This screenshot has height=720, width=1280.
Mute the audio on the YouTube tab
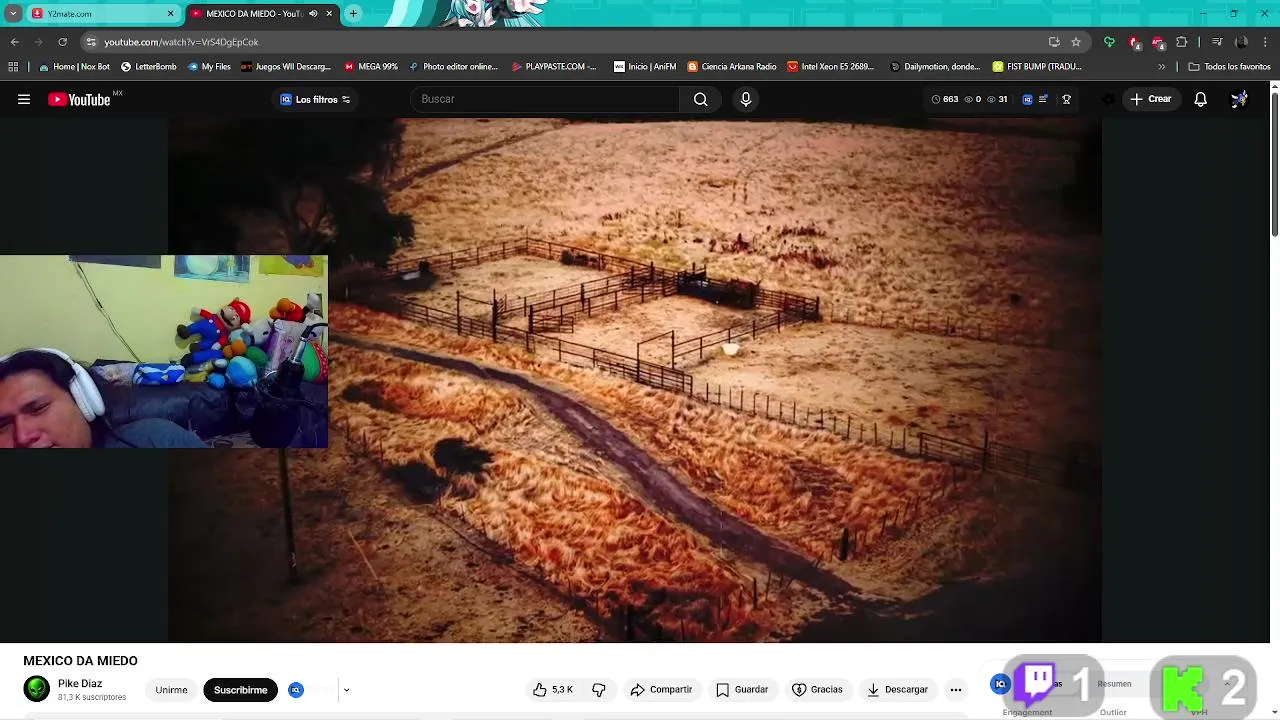[x=313, y=14]
